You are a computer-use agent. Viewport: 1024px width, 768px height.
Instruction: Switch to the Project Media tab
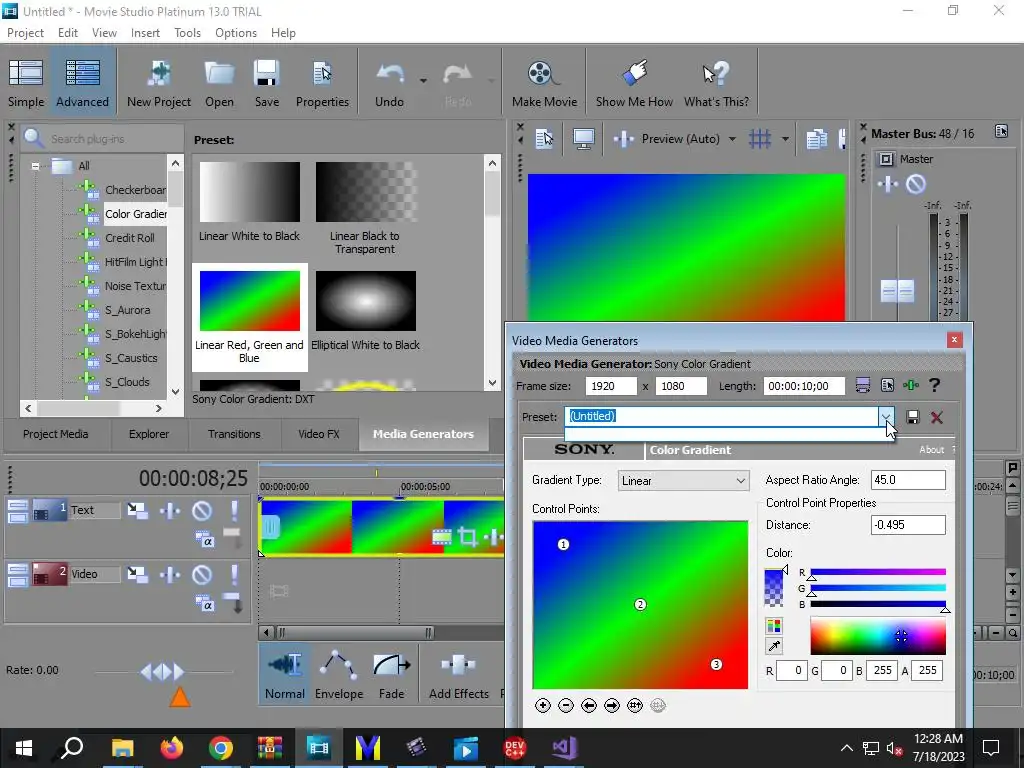[56, 434]
